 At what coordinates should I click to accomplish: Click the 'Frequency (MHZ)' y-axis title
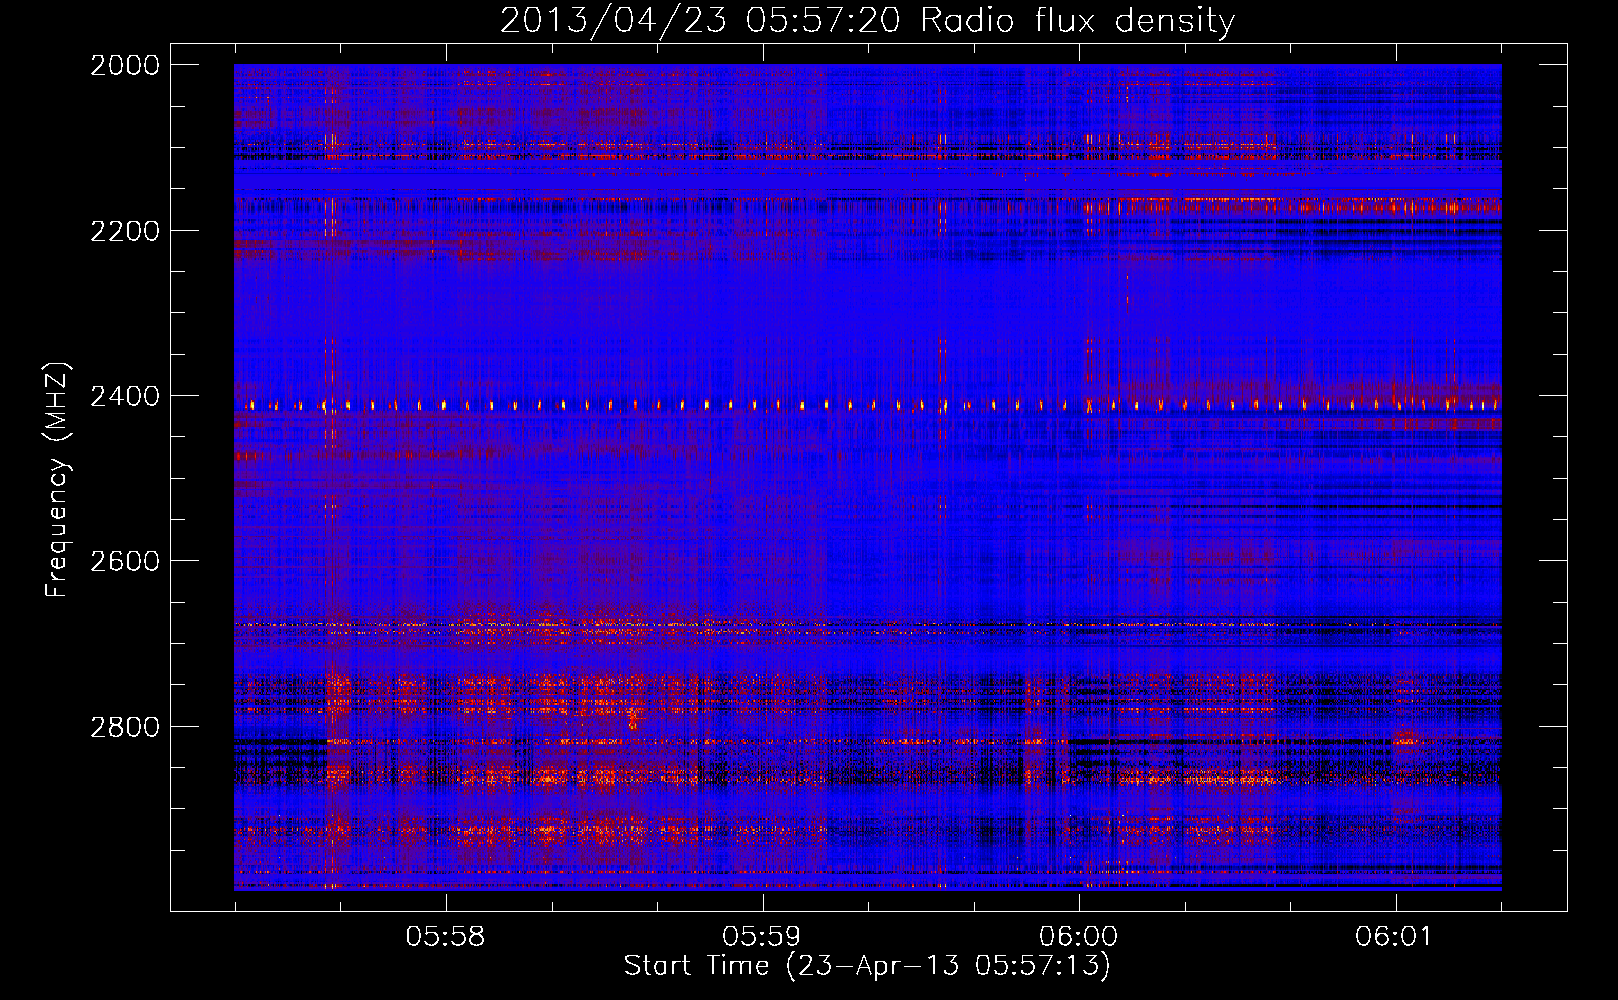(x=57, y=479)
